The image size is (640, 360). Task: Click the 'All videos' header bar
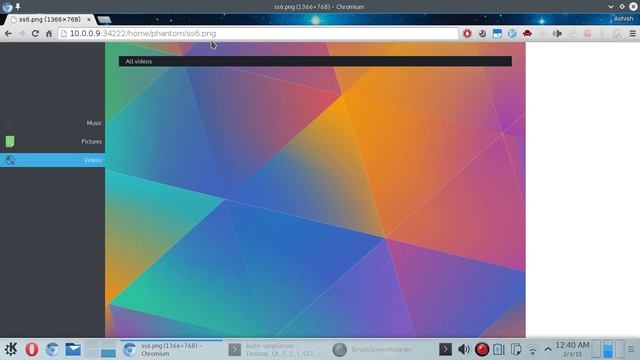pos(315,61)
